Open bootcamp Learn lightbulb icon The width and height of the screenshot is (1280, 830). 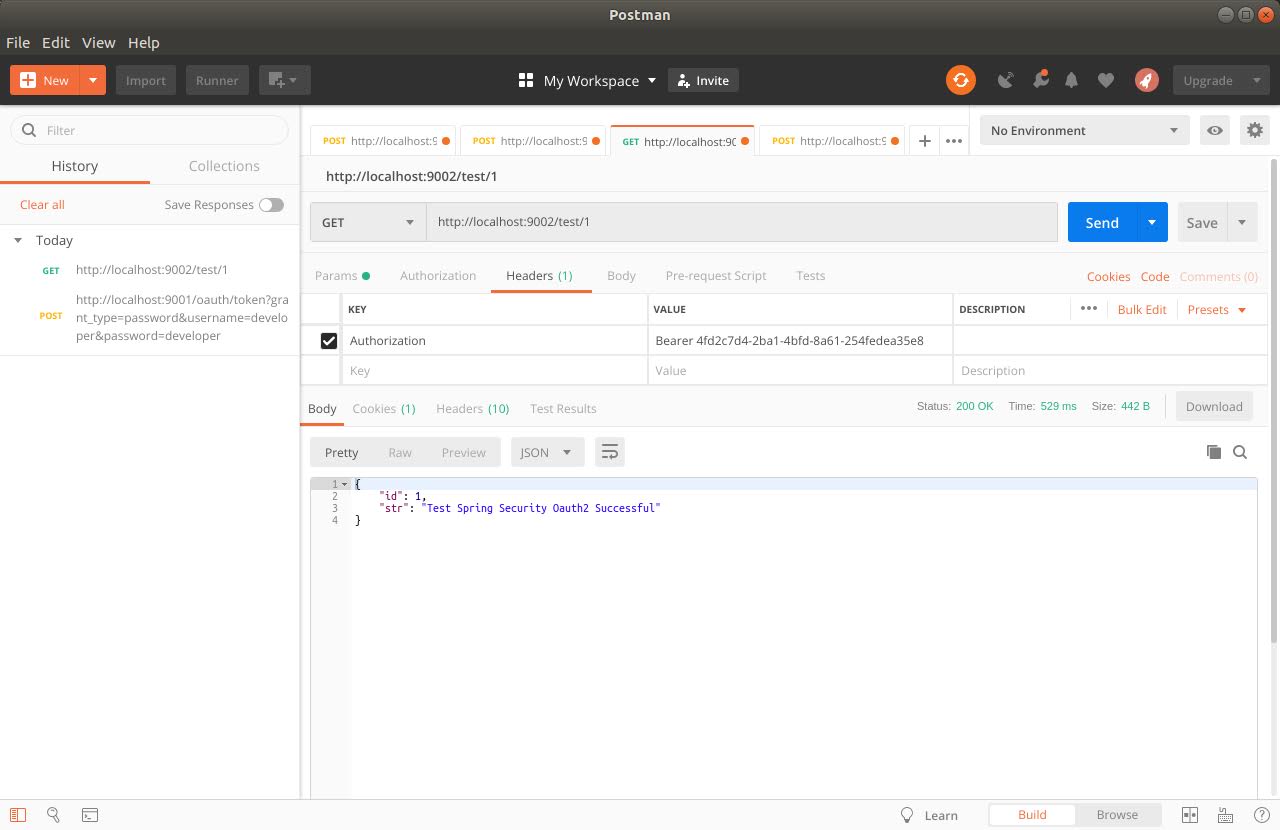[x=907, y=815]
